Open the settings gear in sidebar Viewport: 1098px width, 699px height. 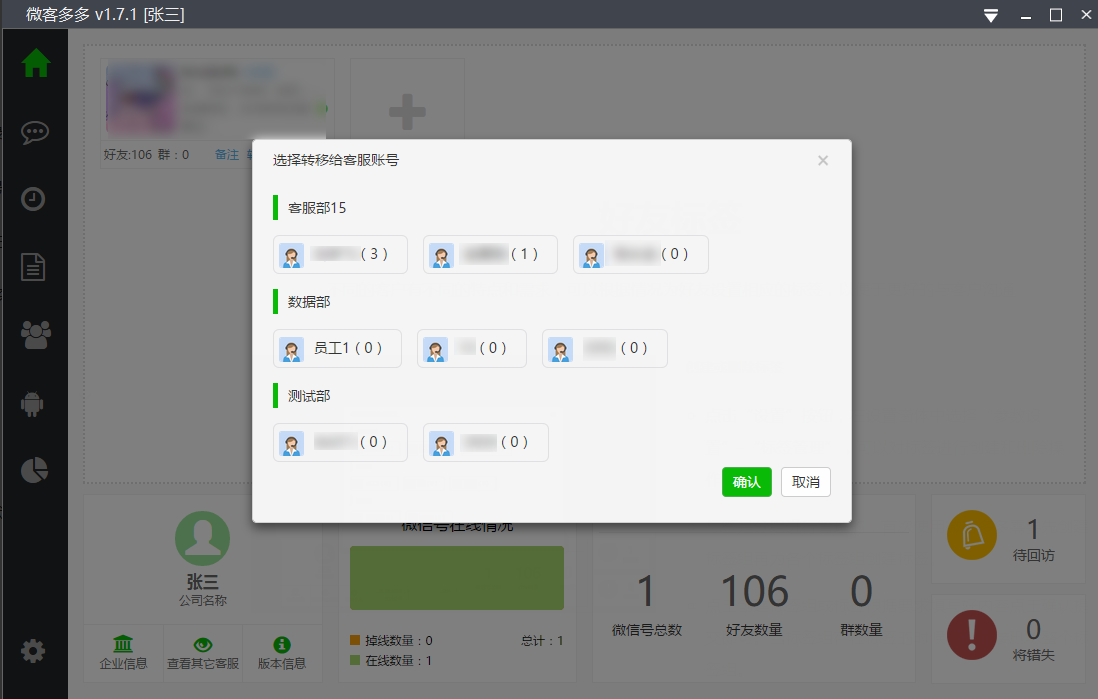tap(33, 651)
